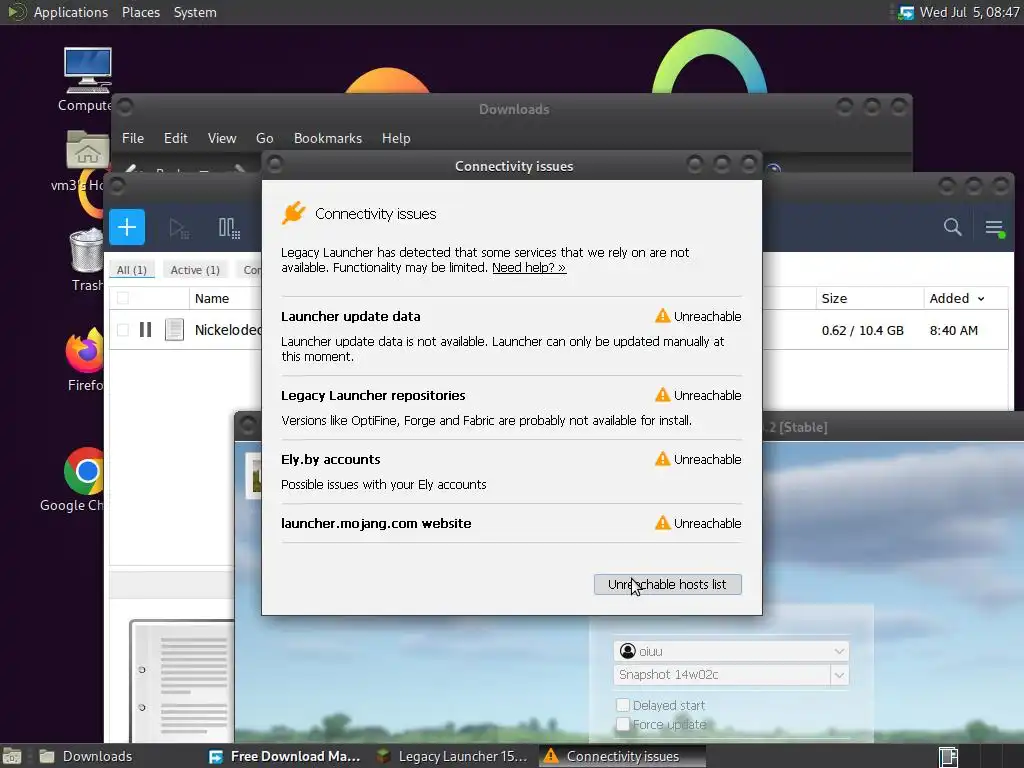The height and width of the screenshot is (768, 1024).
Task: Select the Active (1) downloads tab
Action: (x=195, y=270)
